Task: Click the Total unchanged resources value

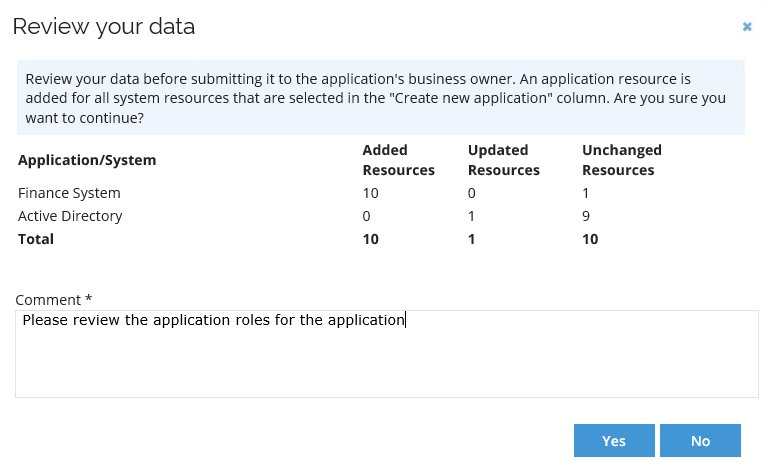Action: (590, 239)
